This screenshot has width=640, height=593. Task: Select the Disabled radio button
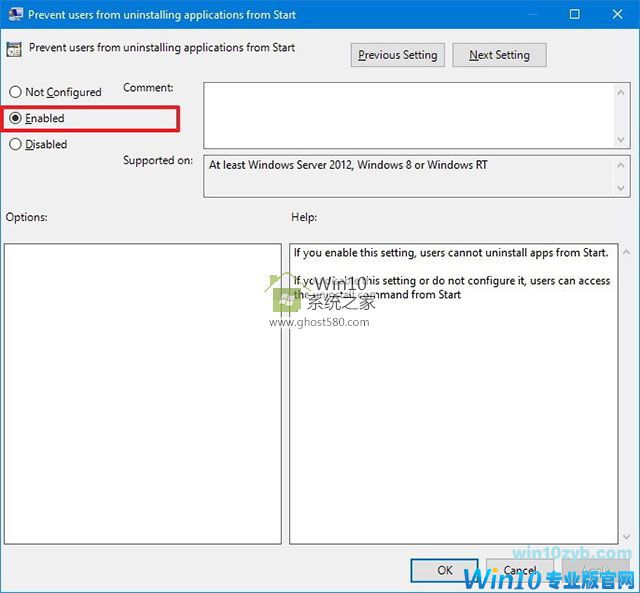pyautogui.click(x=16, y=144)
